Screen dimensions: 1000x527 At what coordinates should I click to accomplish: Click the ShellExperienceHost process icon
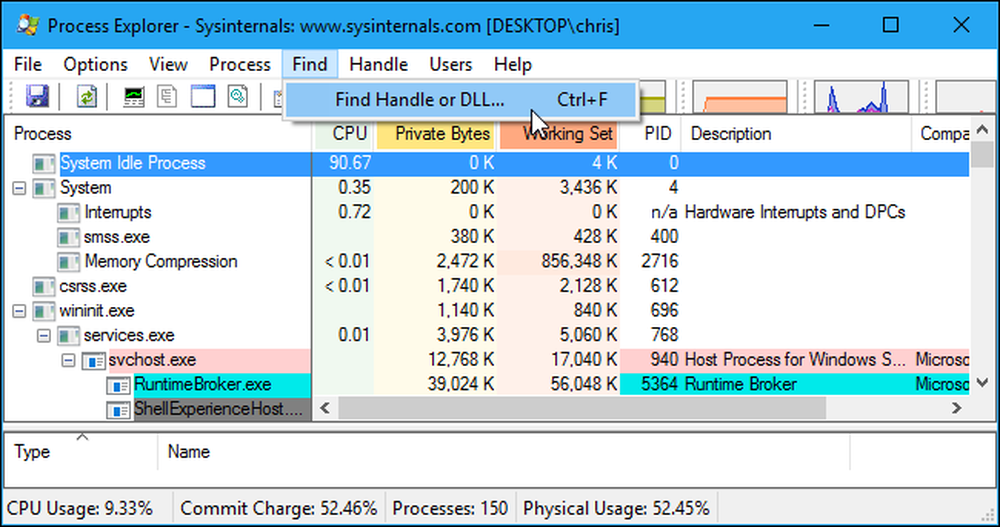tap(118, 409)
